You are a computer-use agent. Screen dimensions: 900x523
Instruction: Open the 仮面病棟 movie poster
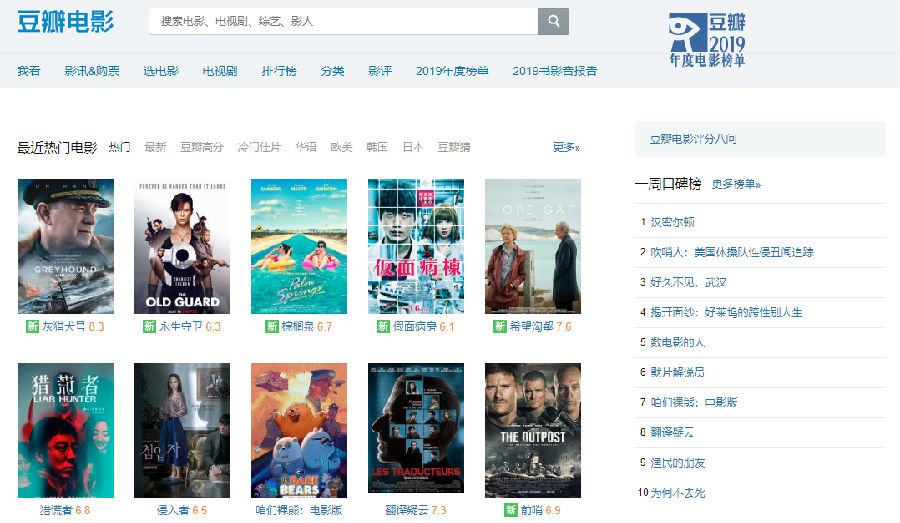pos(416,246)
